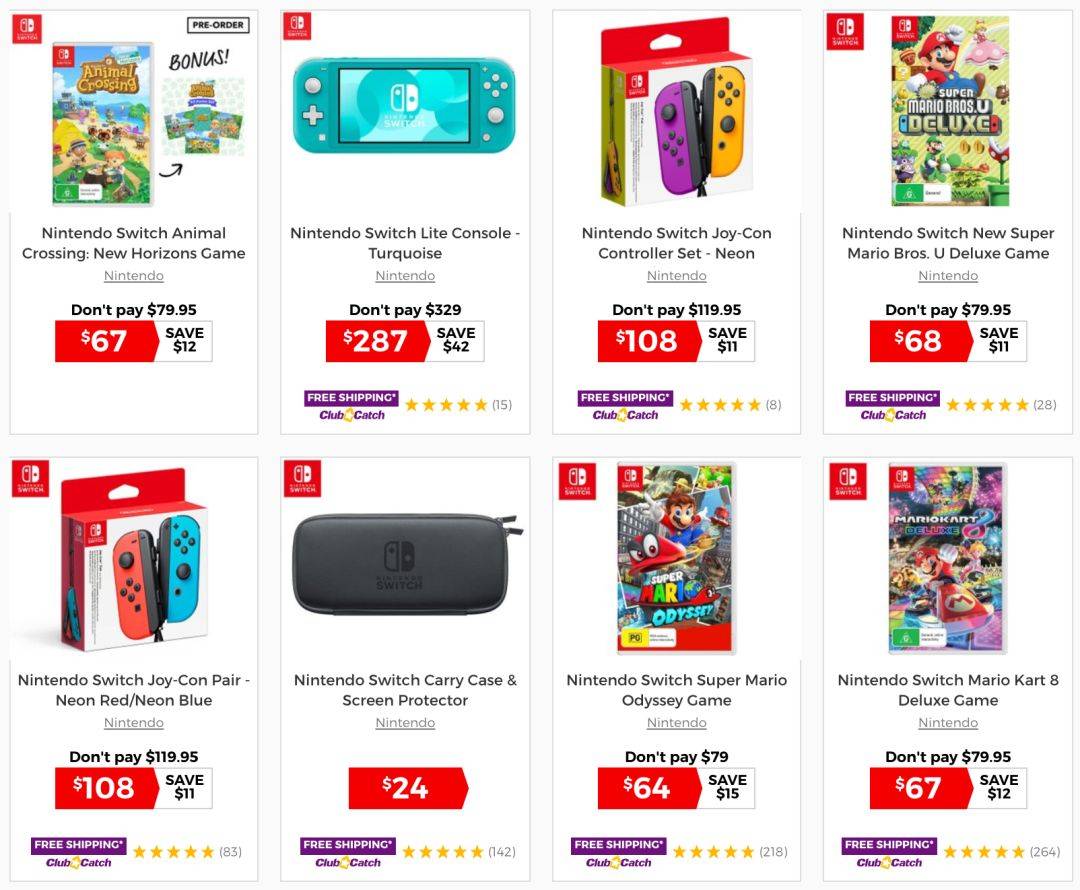Click the review count (264) for Mario Kart
The width and height of the screenshot is (1080, 890).
[x=1045, y=852]
